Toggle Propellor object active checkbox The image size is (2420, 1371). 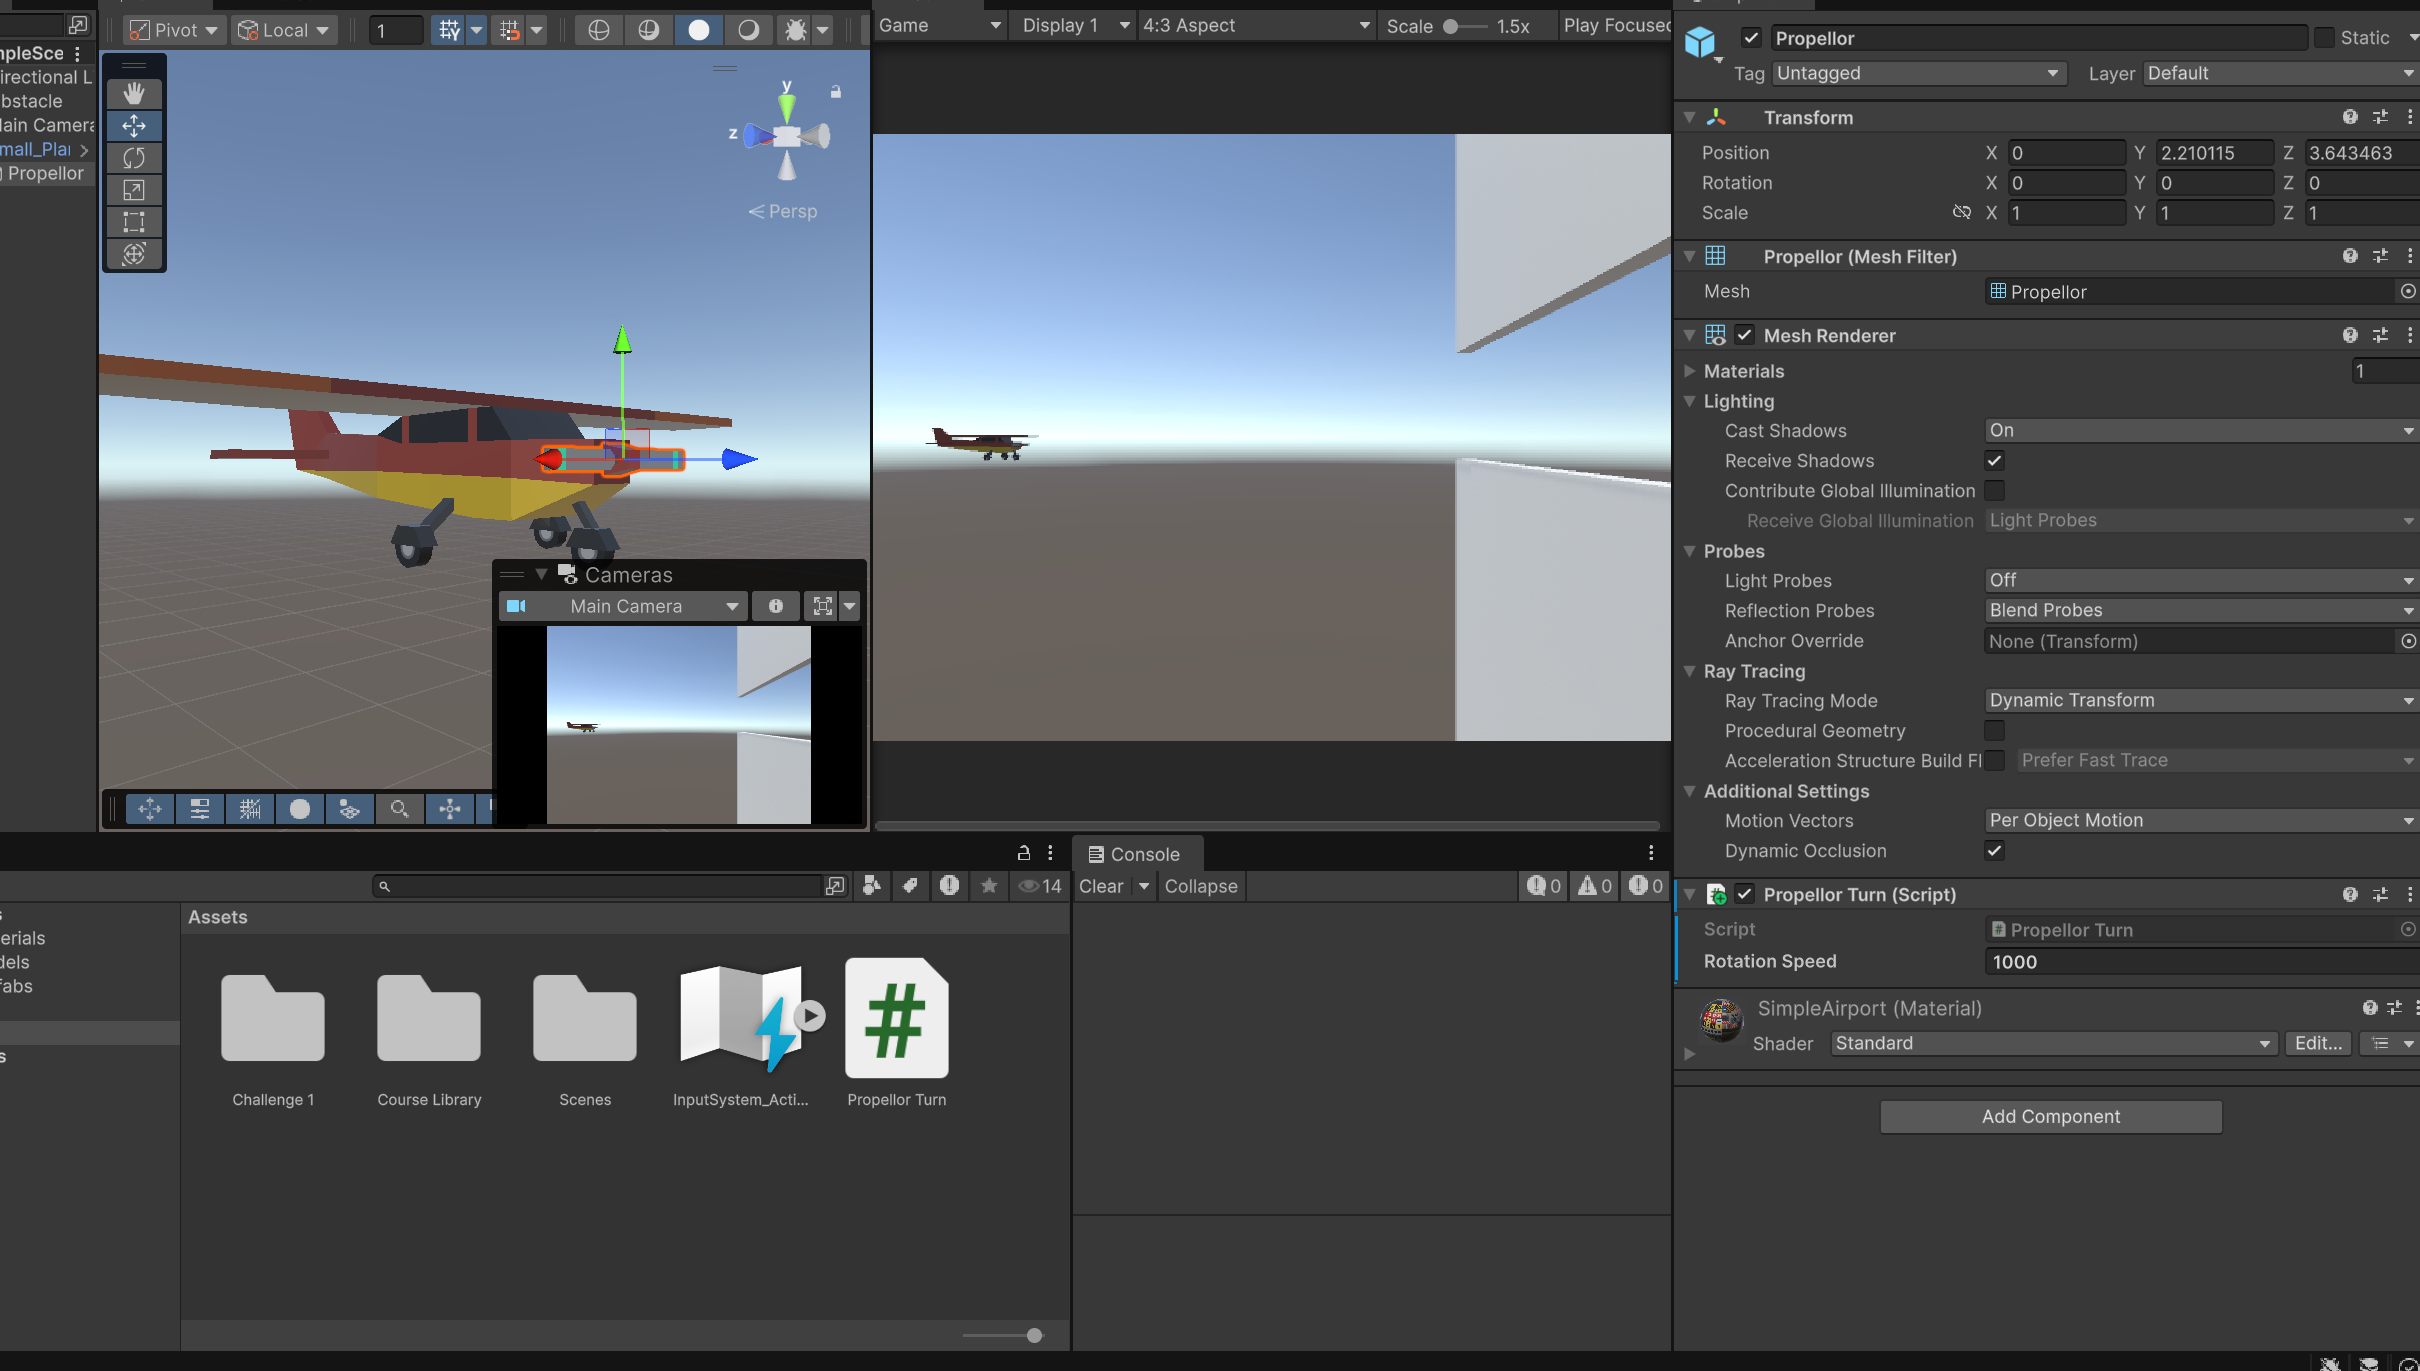click(x=1751, y=38)
